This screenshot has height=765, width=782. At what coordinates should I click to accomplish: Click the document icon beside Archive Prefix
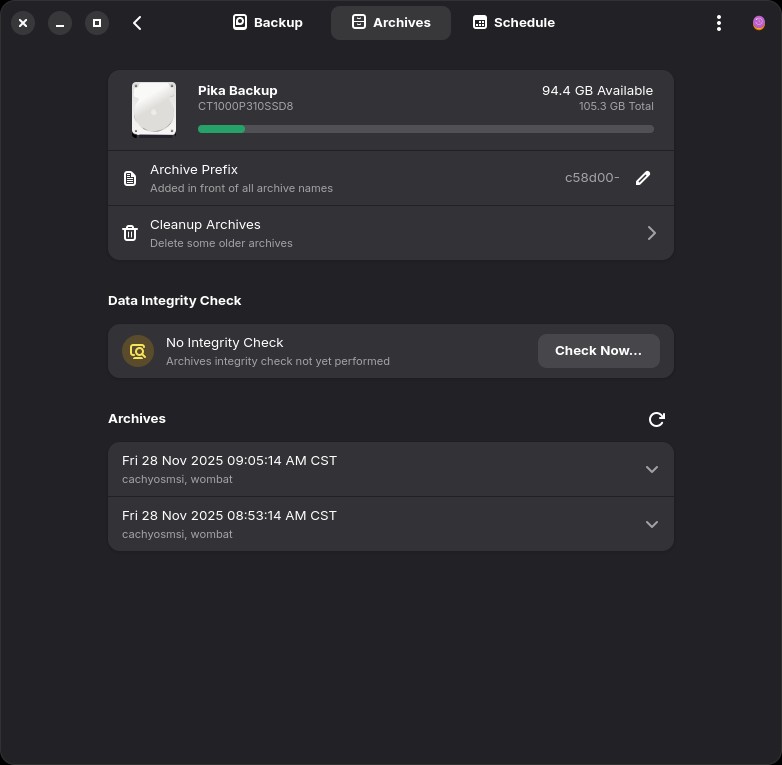[x=130, y=178]
